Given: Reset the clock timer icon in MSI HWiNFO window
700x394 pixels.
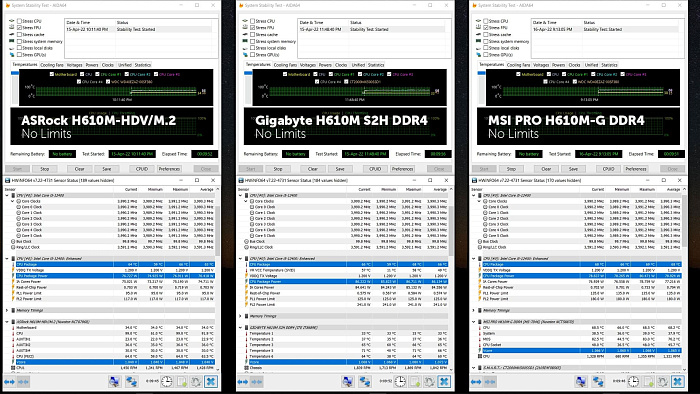Looking at the screenshot, I should 633,382.
